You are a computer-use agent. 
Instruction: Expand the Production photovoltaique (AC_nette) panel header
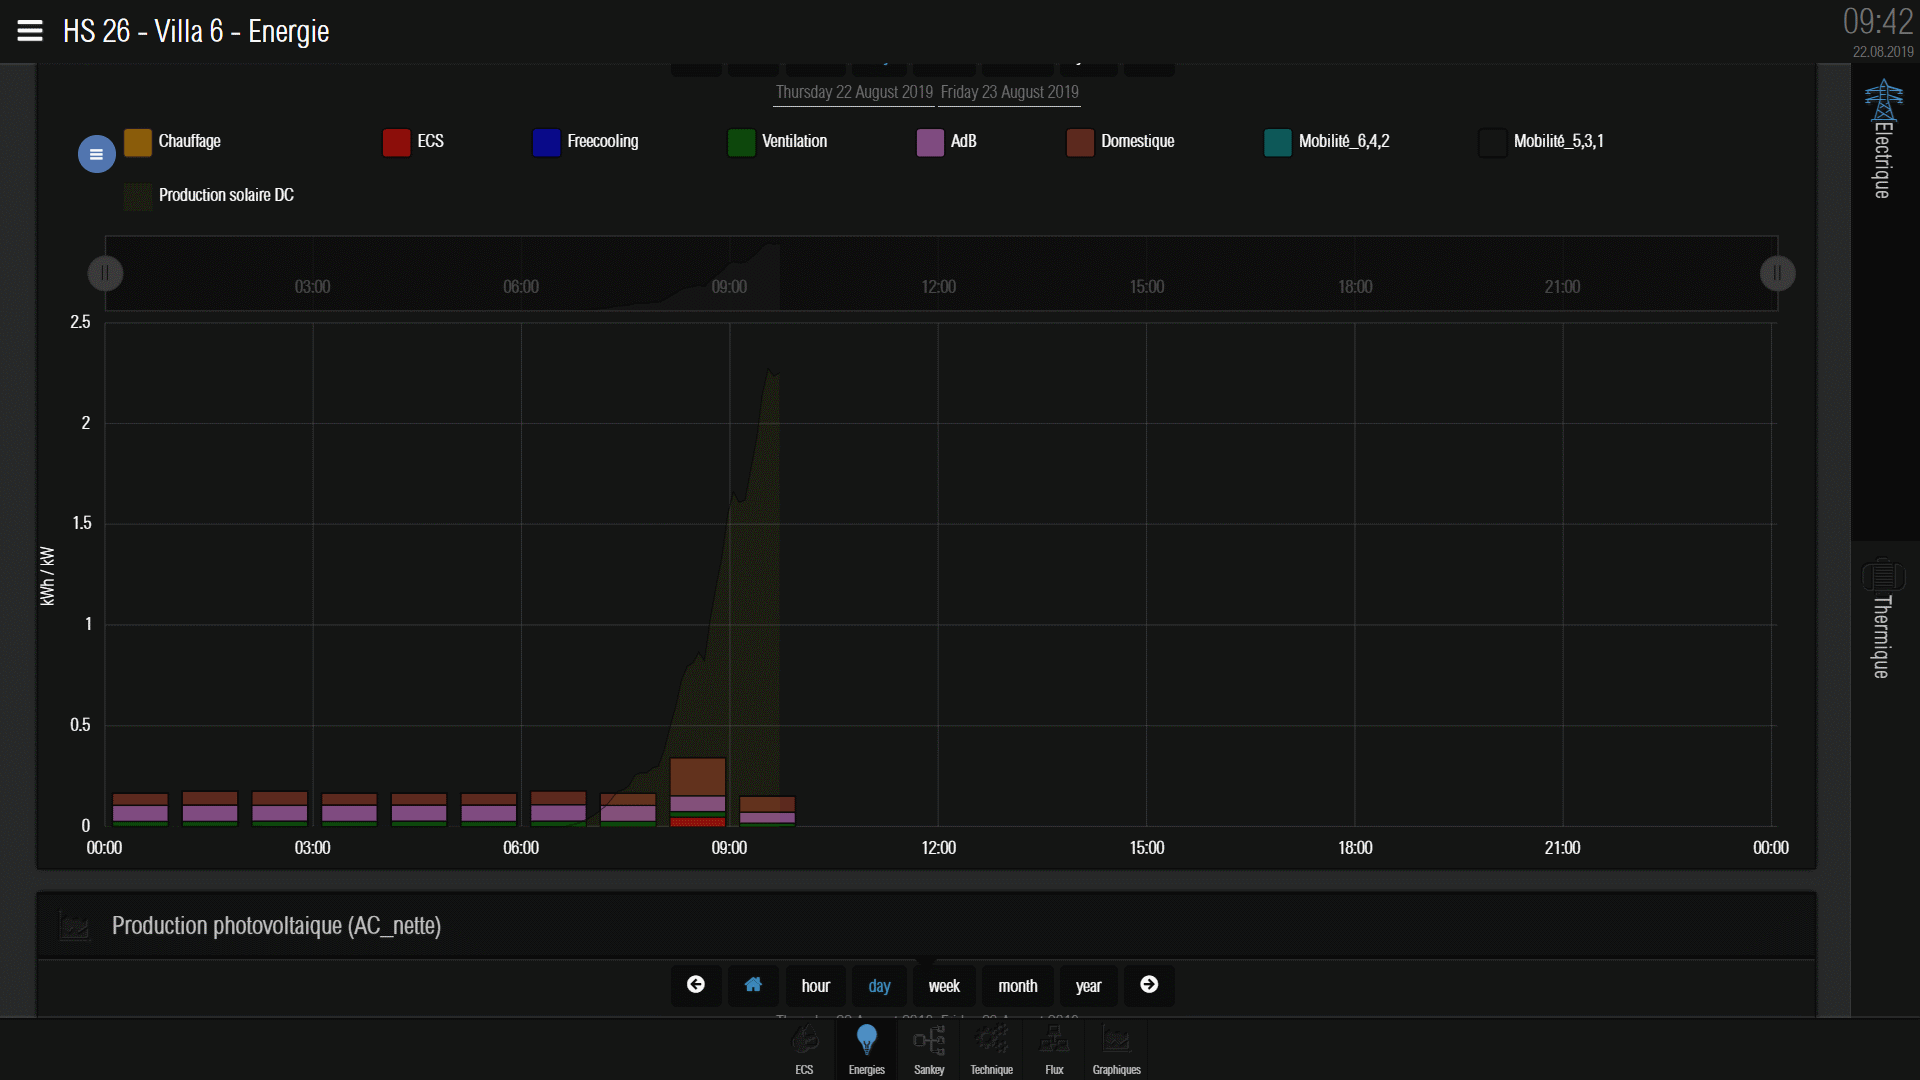coord(926,926)
